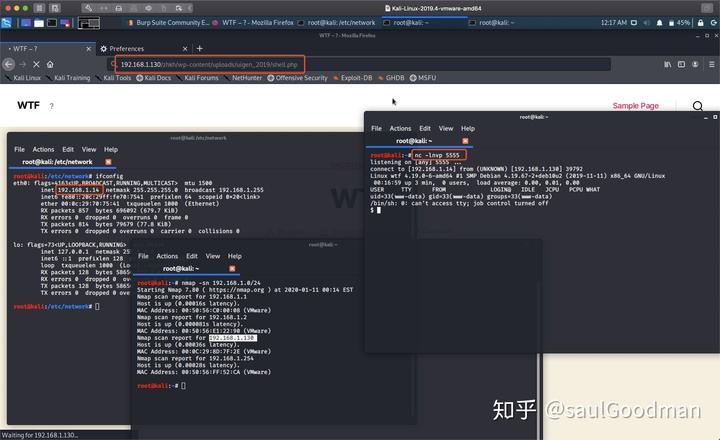Click the Firefox back arrow

click(9, 64)
